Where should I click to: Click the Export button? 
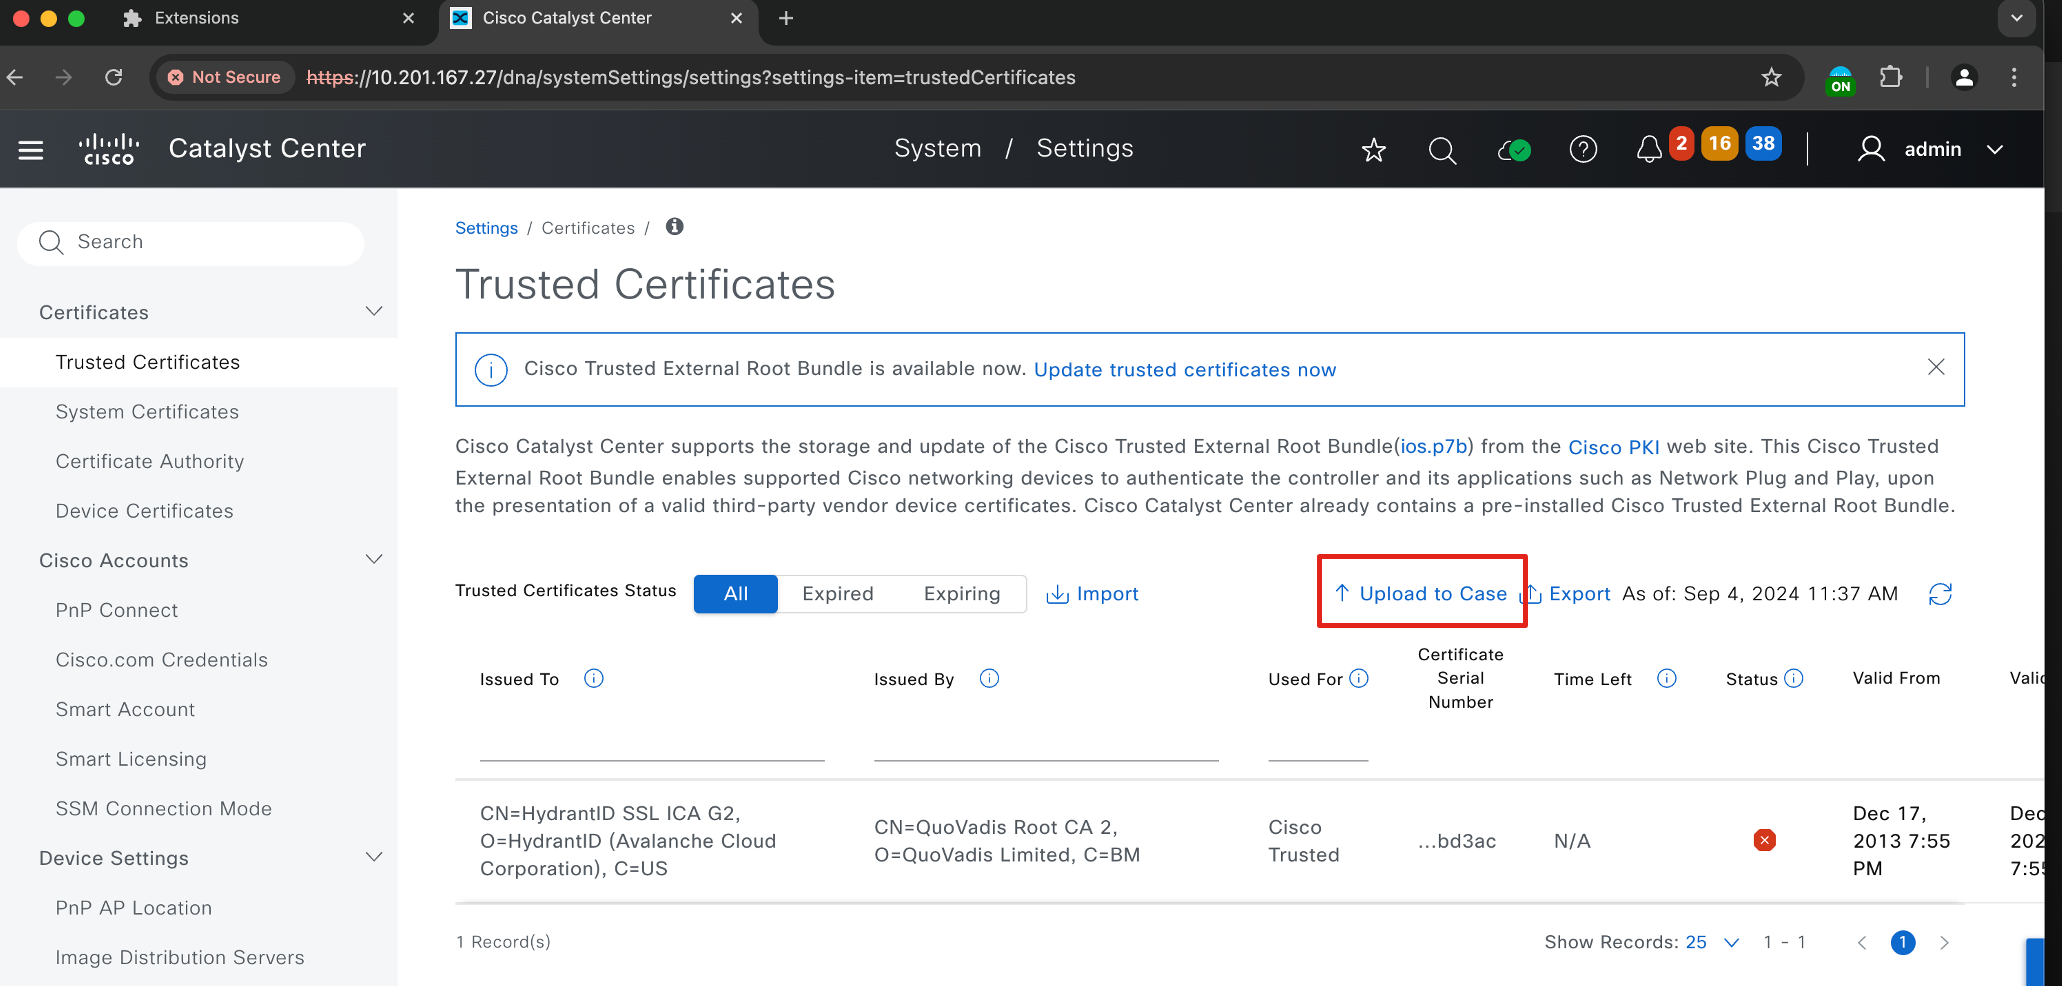click(x=1566, y=594)
